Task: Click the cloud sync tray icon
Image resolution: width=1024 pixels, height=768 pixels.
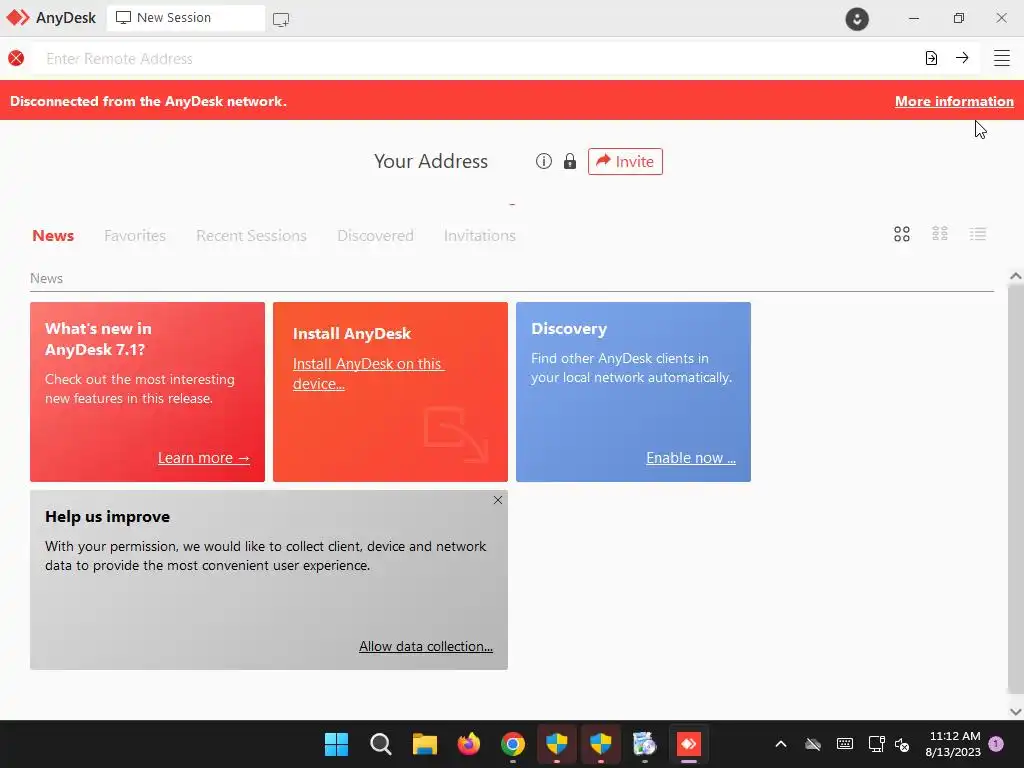Action: pos(812,744)
